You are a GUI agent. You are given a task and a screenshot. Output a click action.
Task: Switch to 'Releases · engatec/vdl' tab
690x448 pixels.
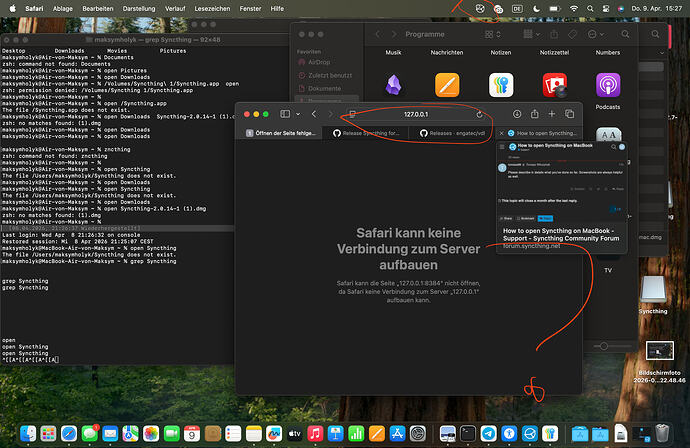452,133
